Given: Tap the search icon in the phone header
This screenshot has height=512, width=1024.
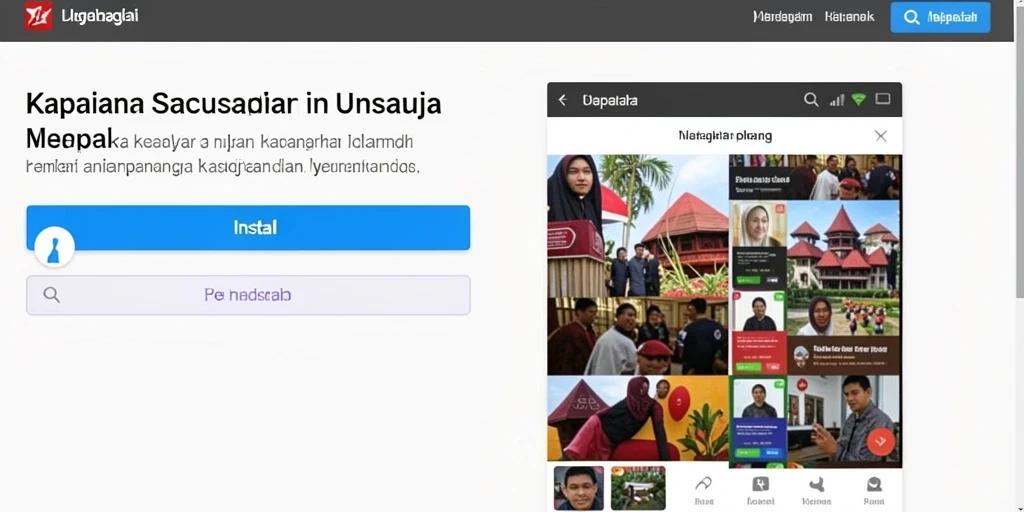Looking at the screenshot, I should click(810, 100).
